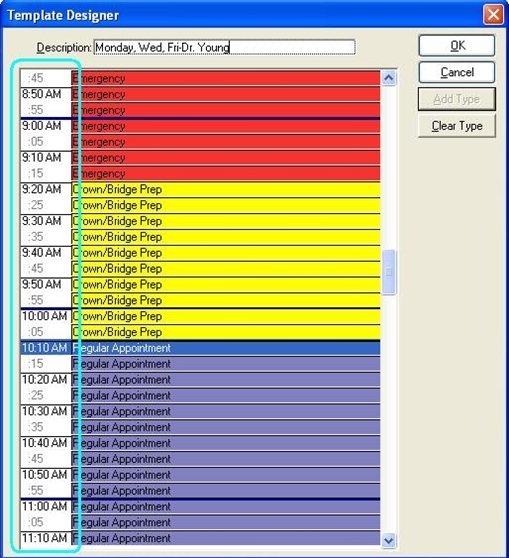Viewport: 509px width, 558px height.
Task: Click the Description text field
Action: pos(225,47)
